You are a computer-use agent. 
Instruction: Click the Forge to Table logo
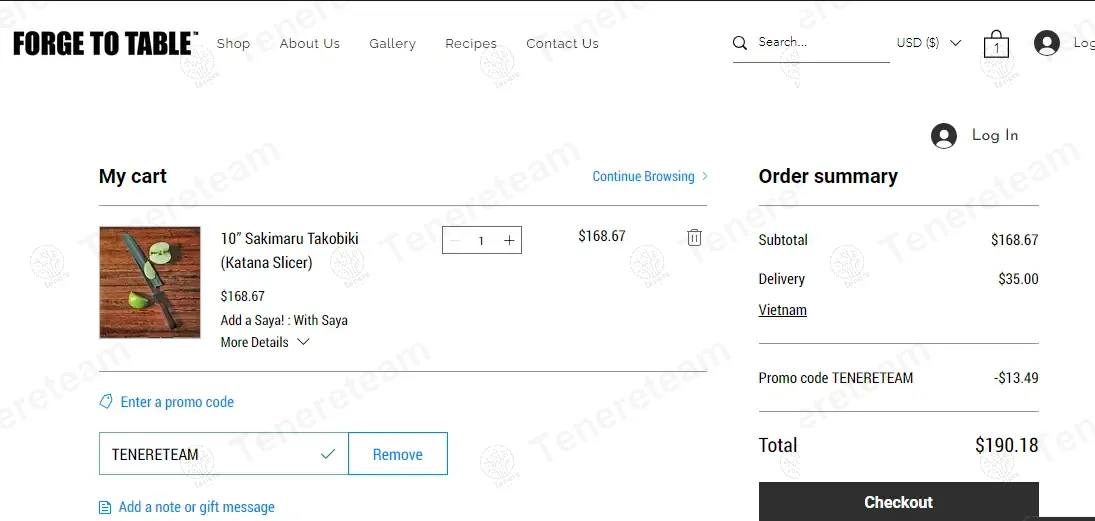[x=105, y=43]
